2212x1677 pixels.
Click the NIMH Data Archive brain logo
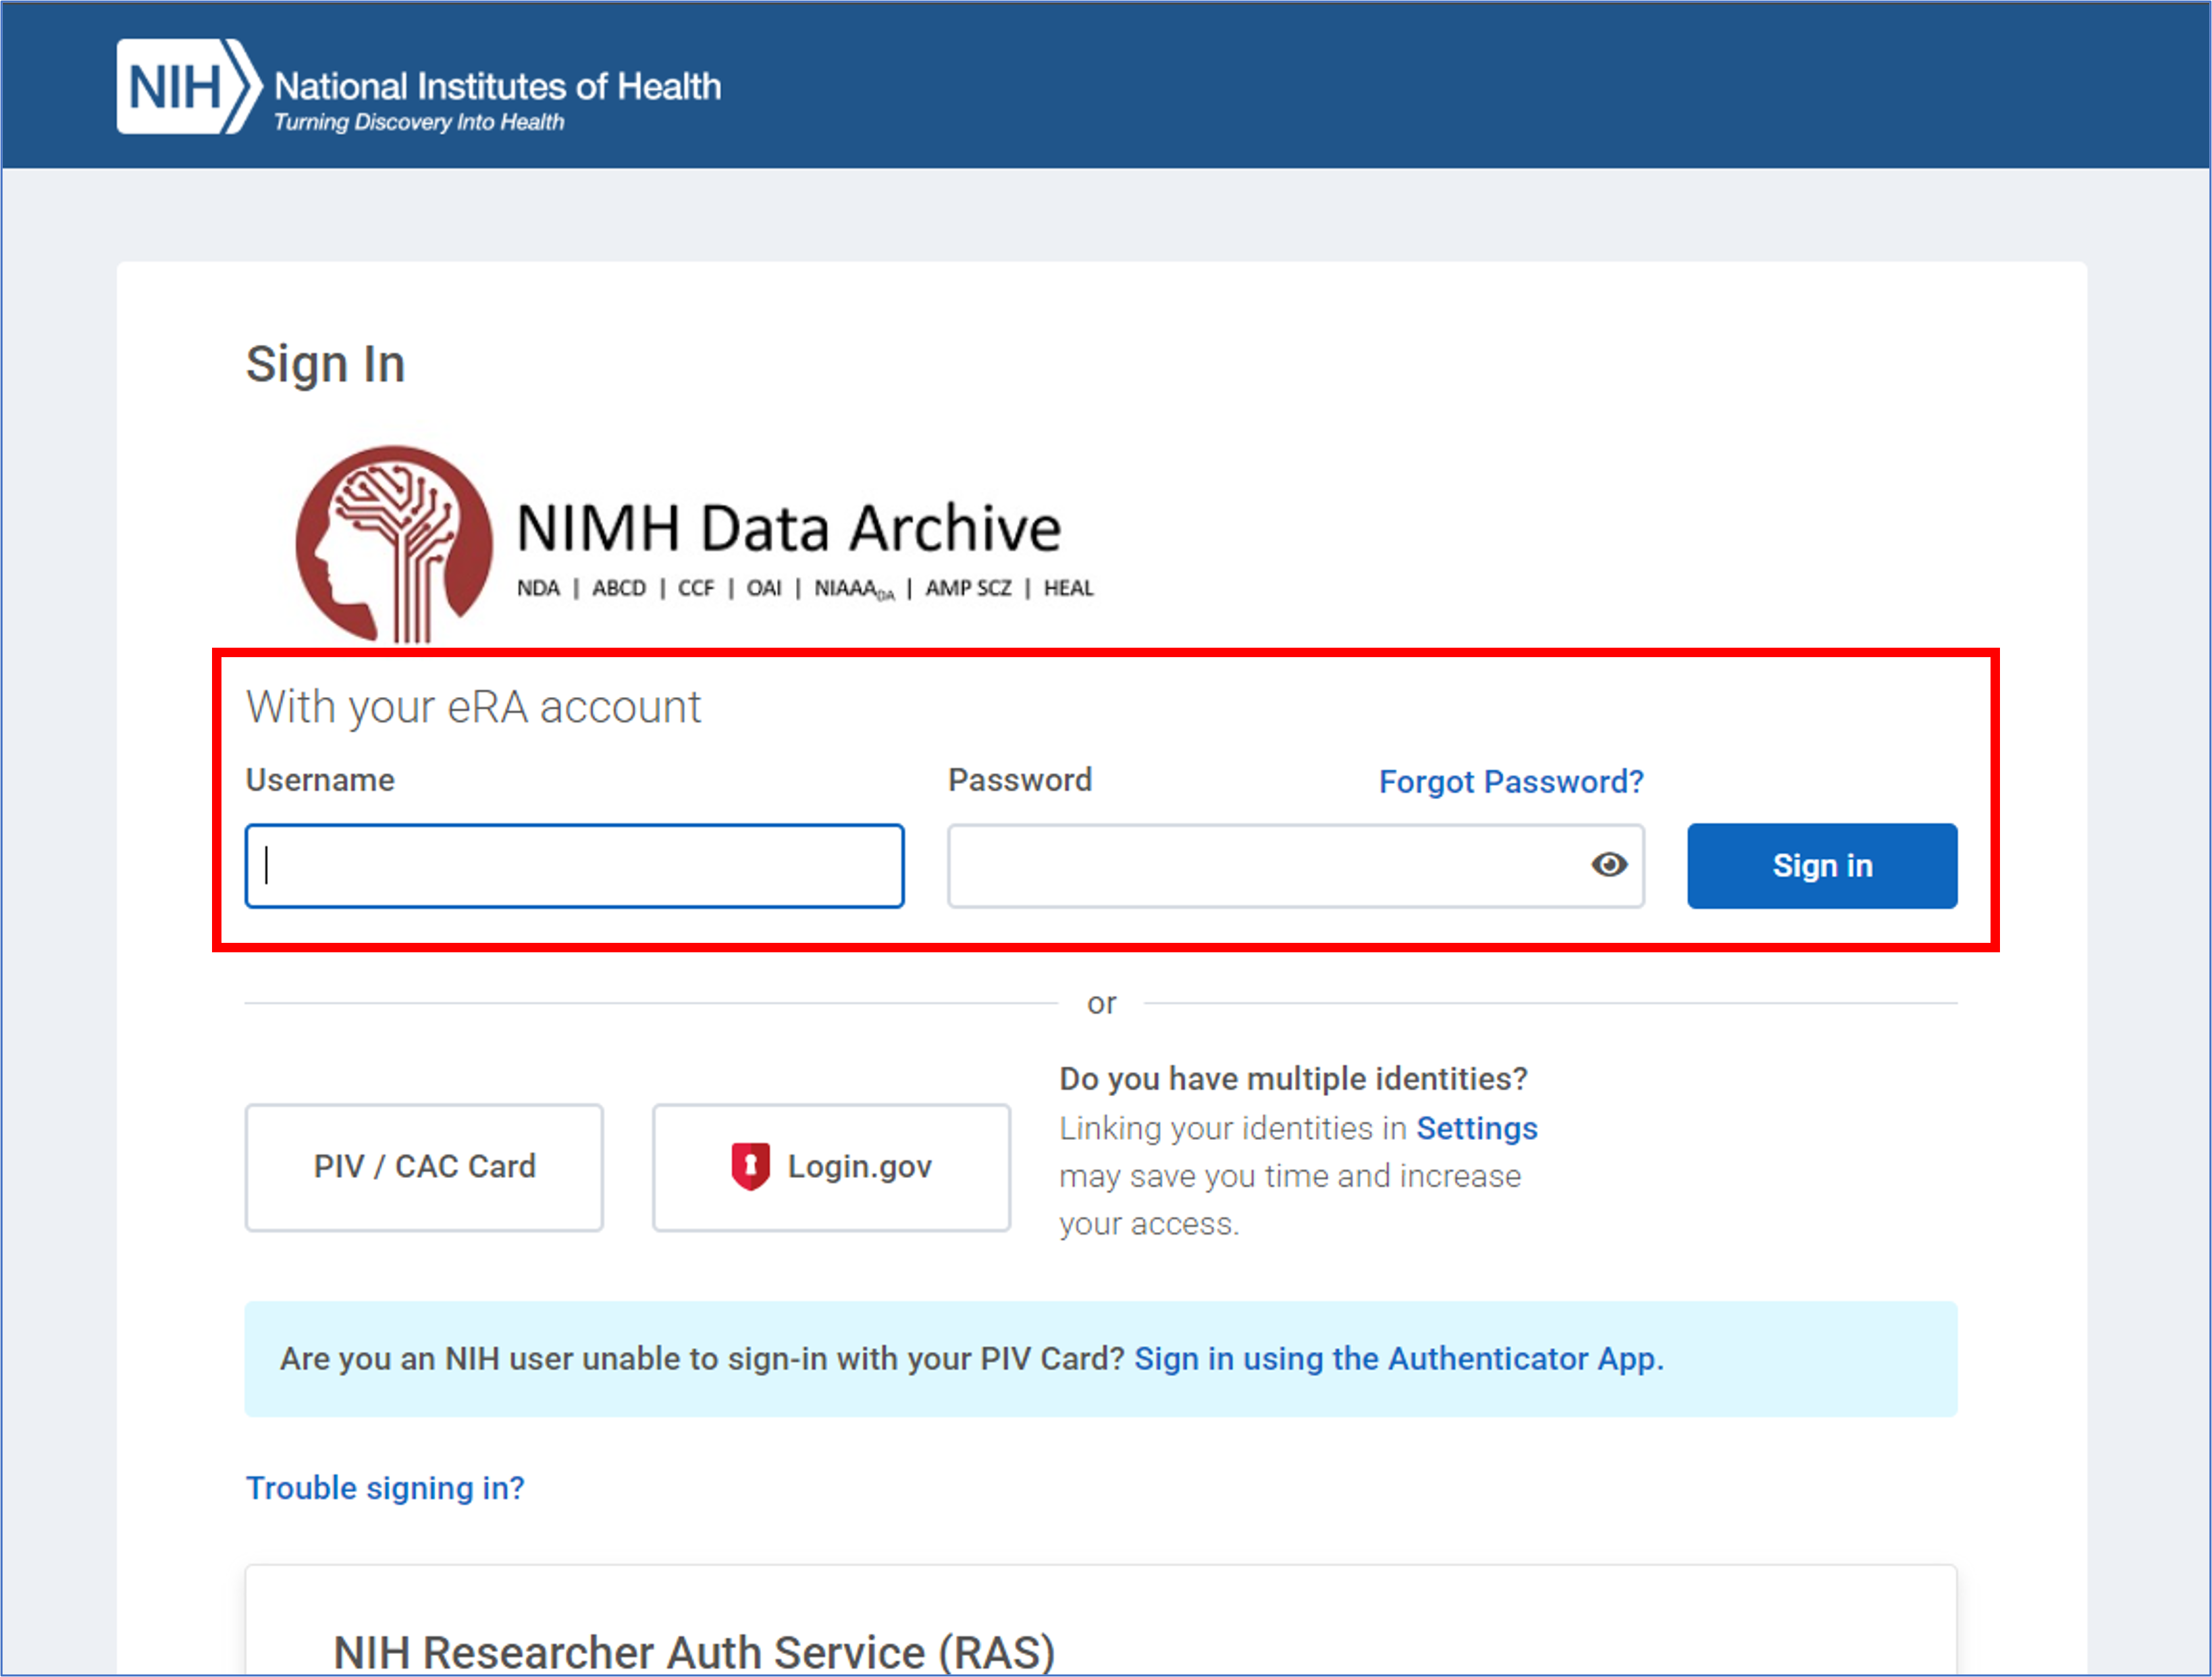pos(393,543)
